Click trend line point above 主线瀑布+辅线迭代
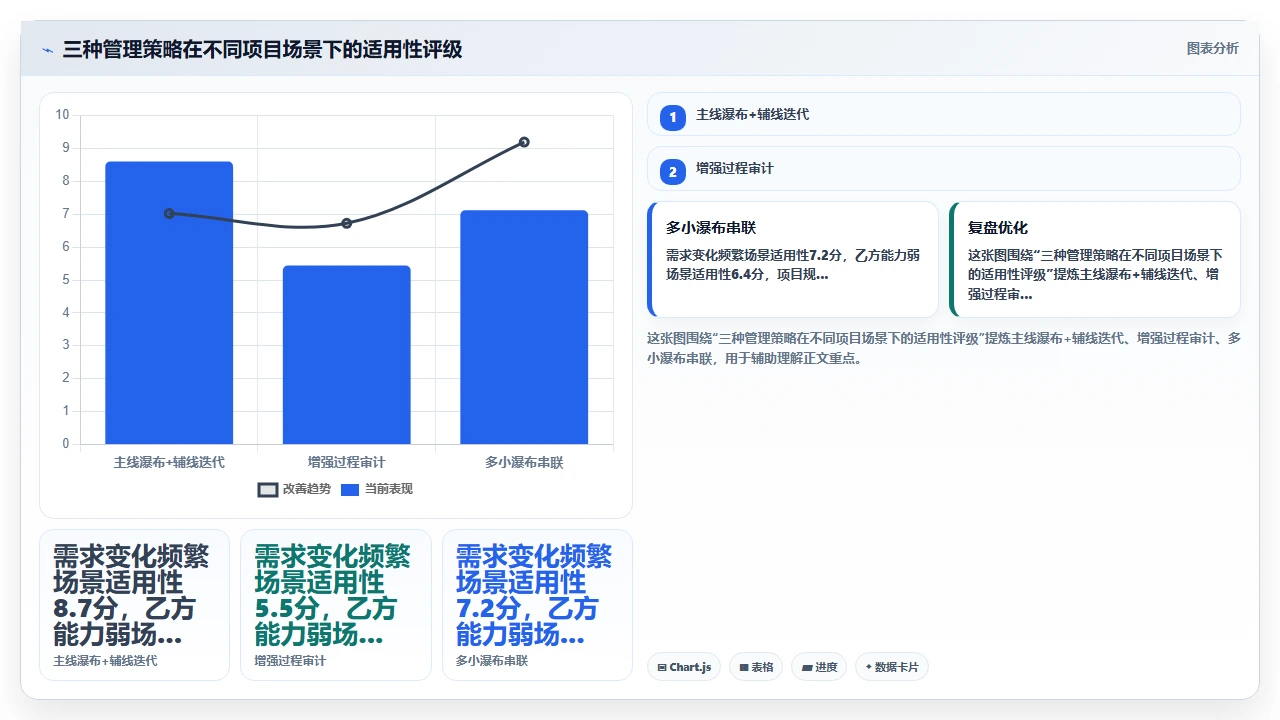The image size is (1280, 720). point(169,213)
